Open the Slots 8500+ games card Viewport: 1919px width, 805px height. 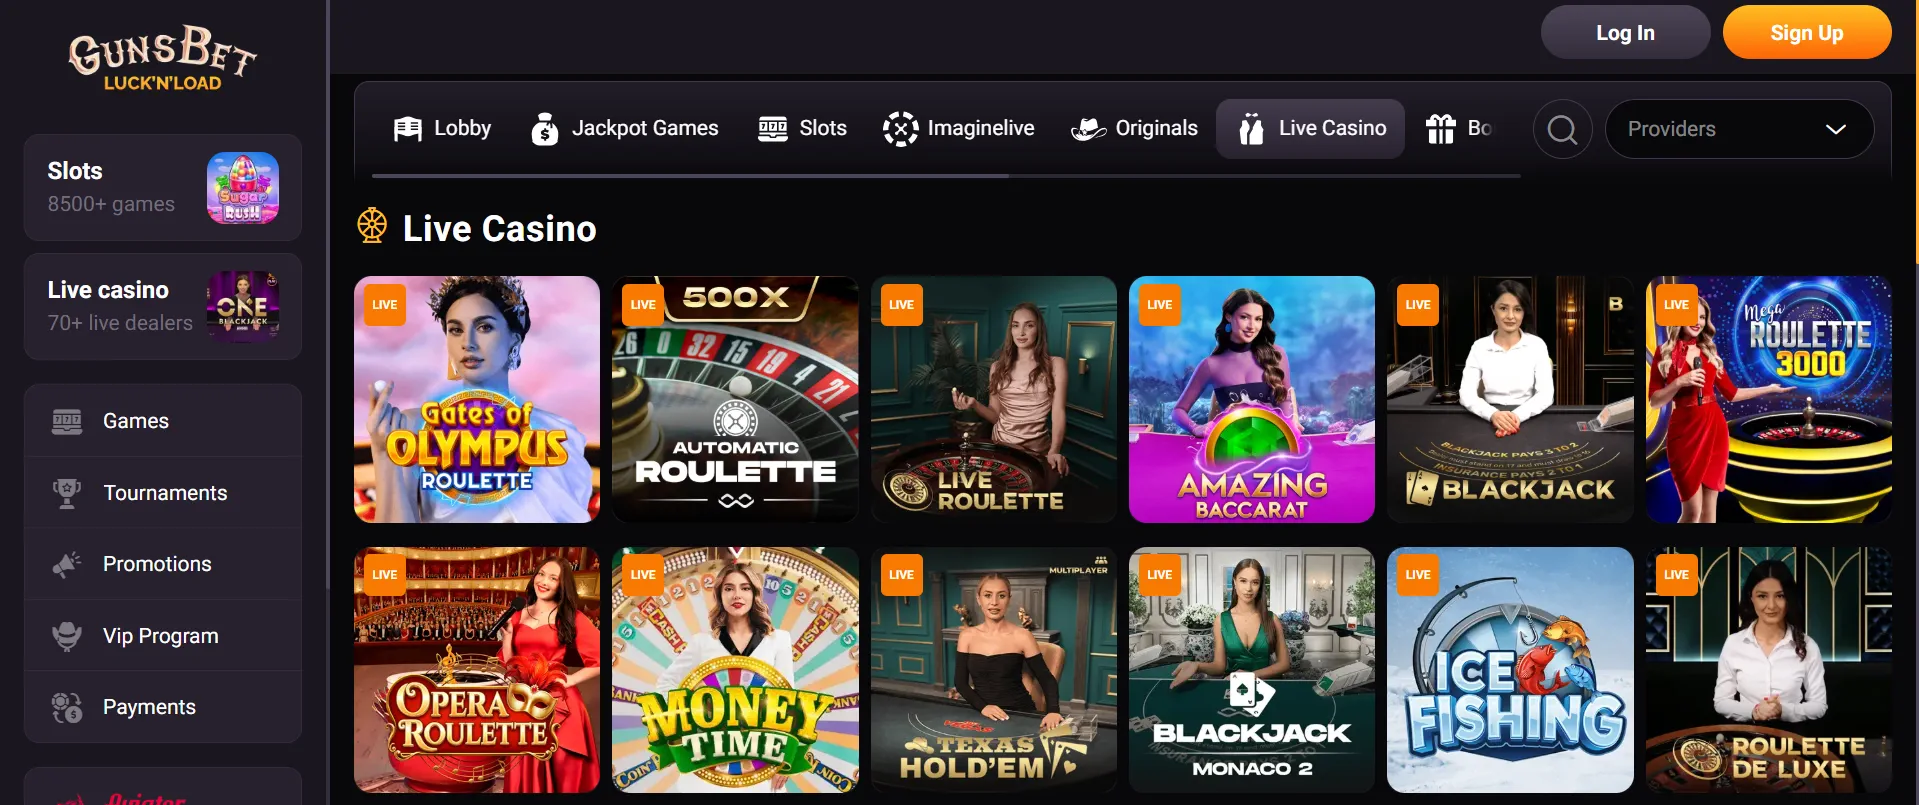pyautogui.click(x=163, y=187)
